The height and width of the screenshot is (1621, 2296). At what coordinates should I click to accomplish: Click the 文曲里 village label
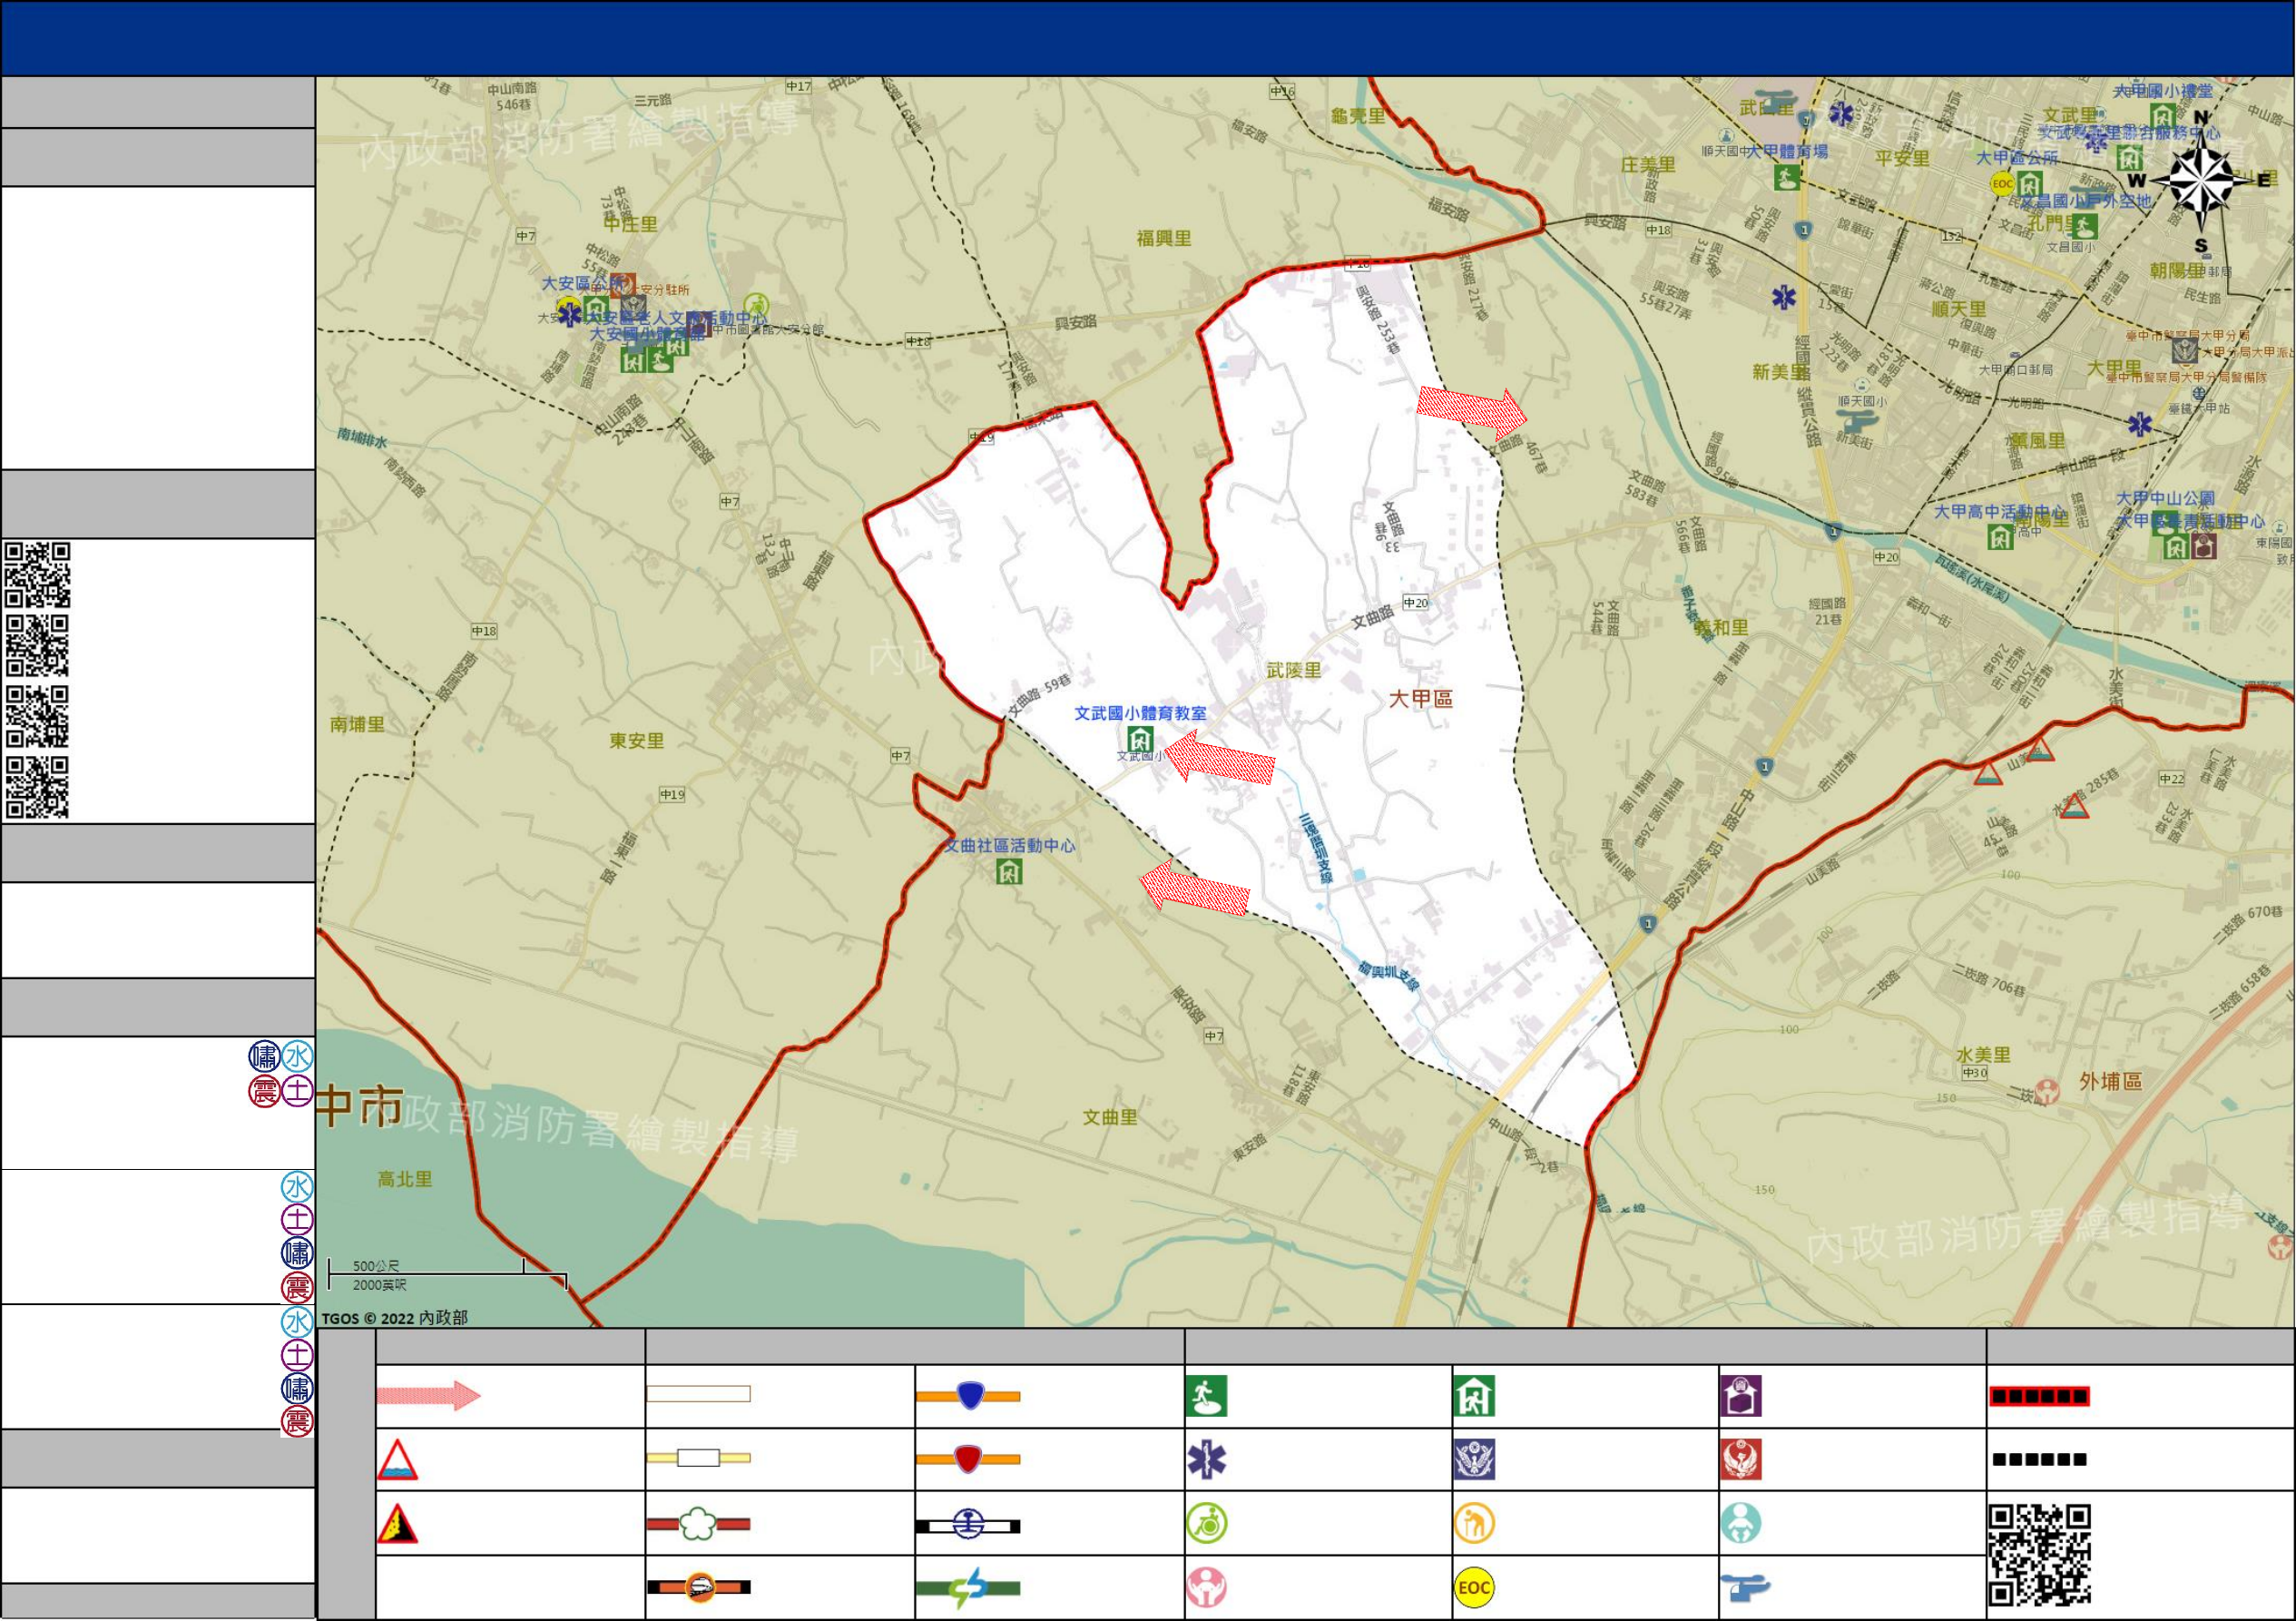click(1110, 1117)
